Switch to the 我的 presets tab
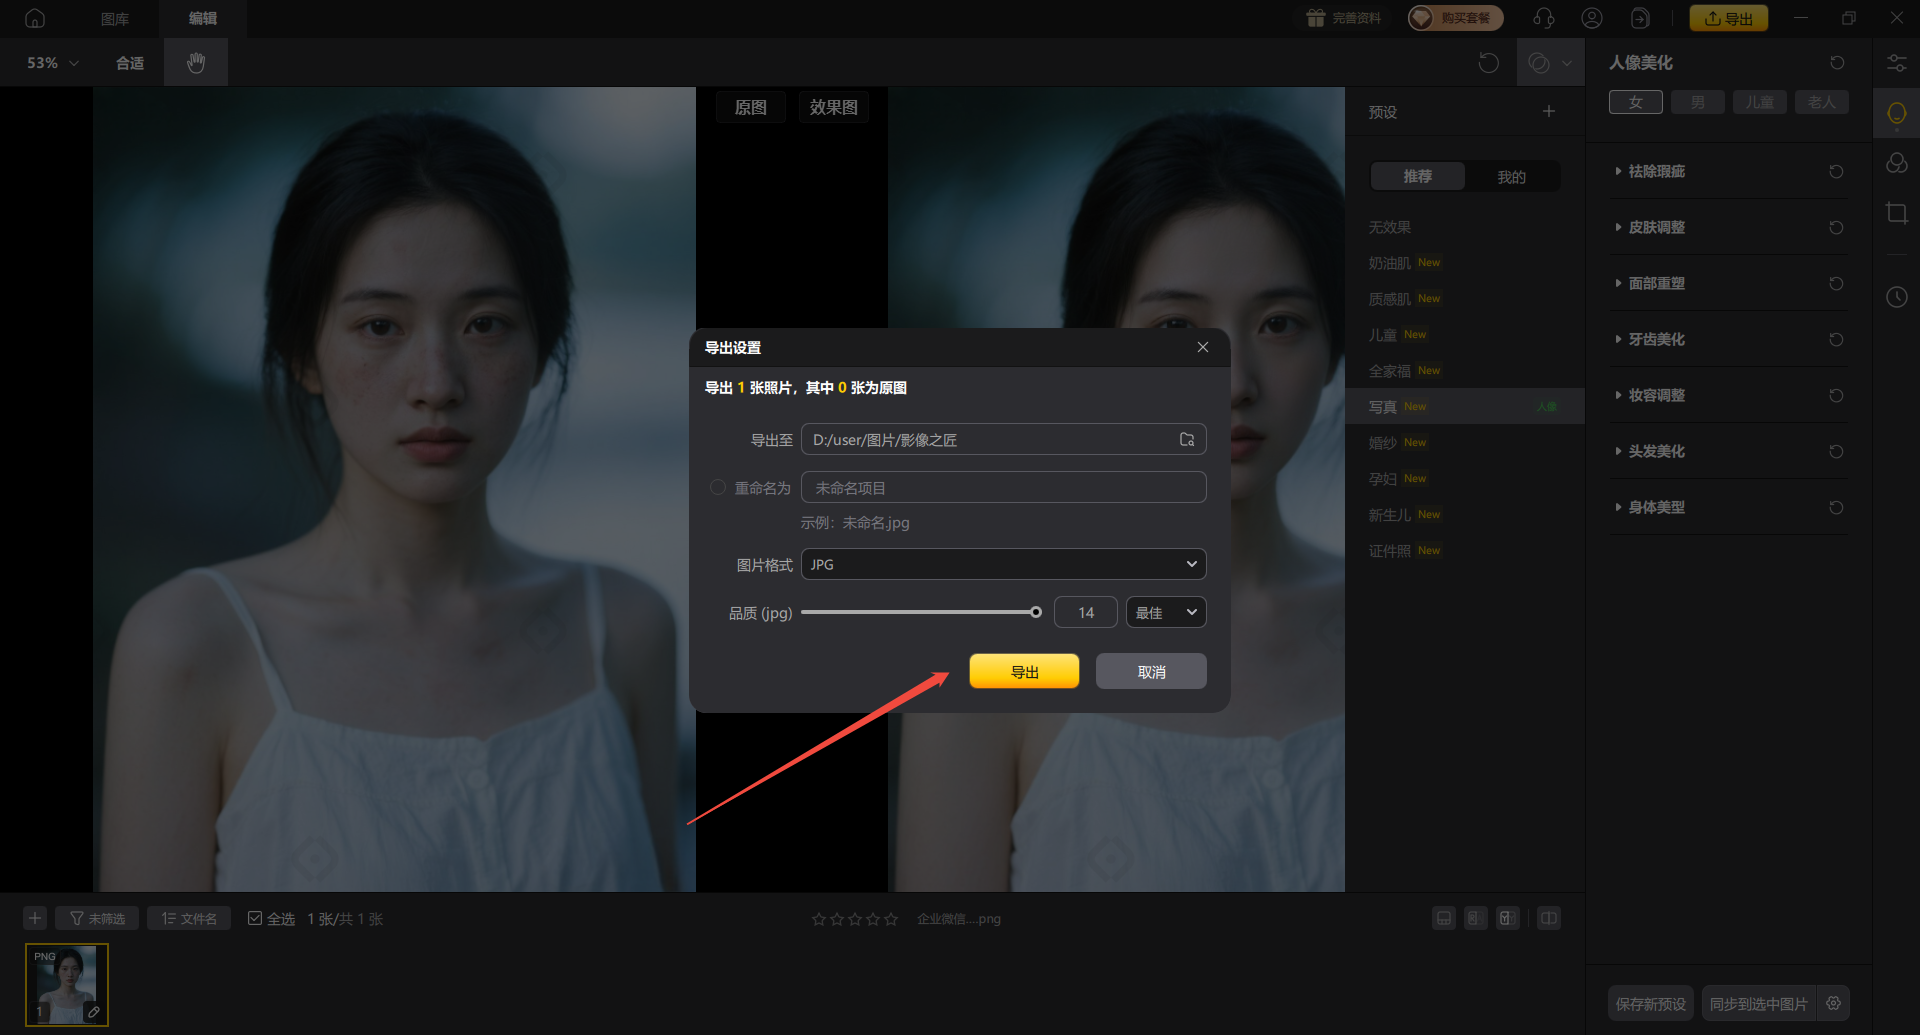The image size is (1920, 1035). 1511,177
